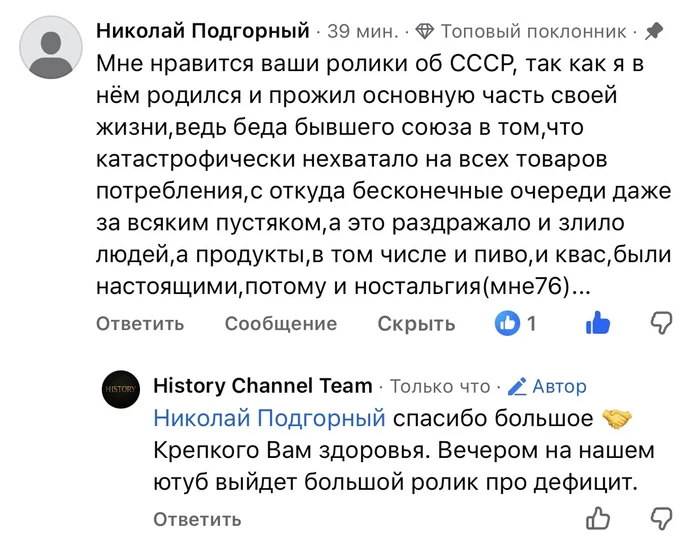Dislike the History Channel Team reply
This screenshot has height=554, width=700.
661,518
